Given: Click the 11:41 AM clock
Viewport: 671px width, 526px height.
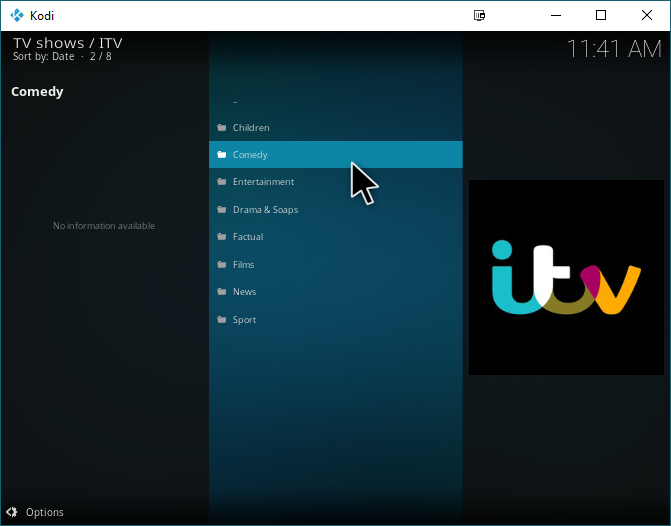Looking at the screenshot, I should coord(613,49).
